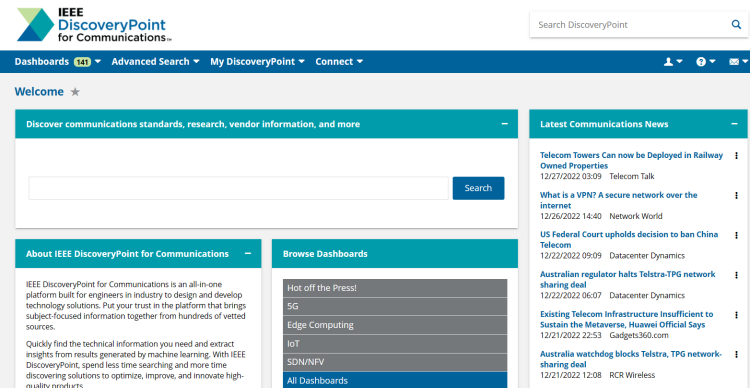The width and height of the screenshot is (750, 388).
Task: Expand the Advanced Search menu
Action: click(155, 62)
